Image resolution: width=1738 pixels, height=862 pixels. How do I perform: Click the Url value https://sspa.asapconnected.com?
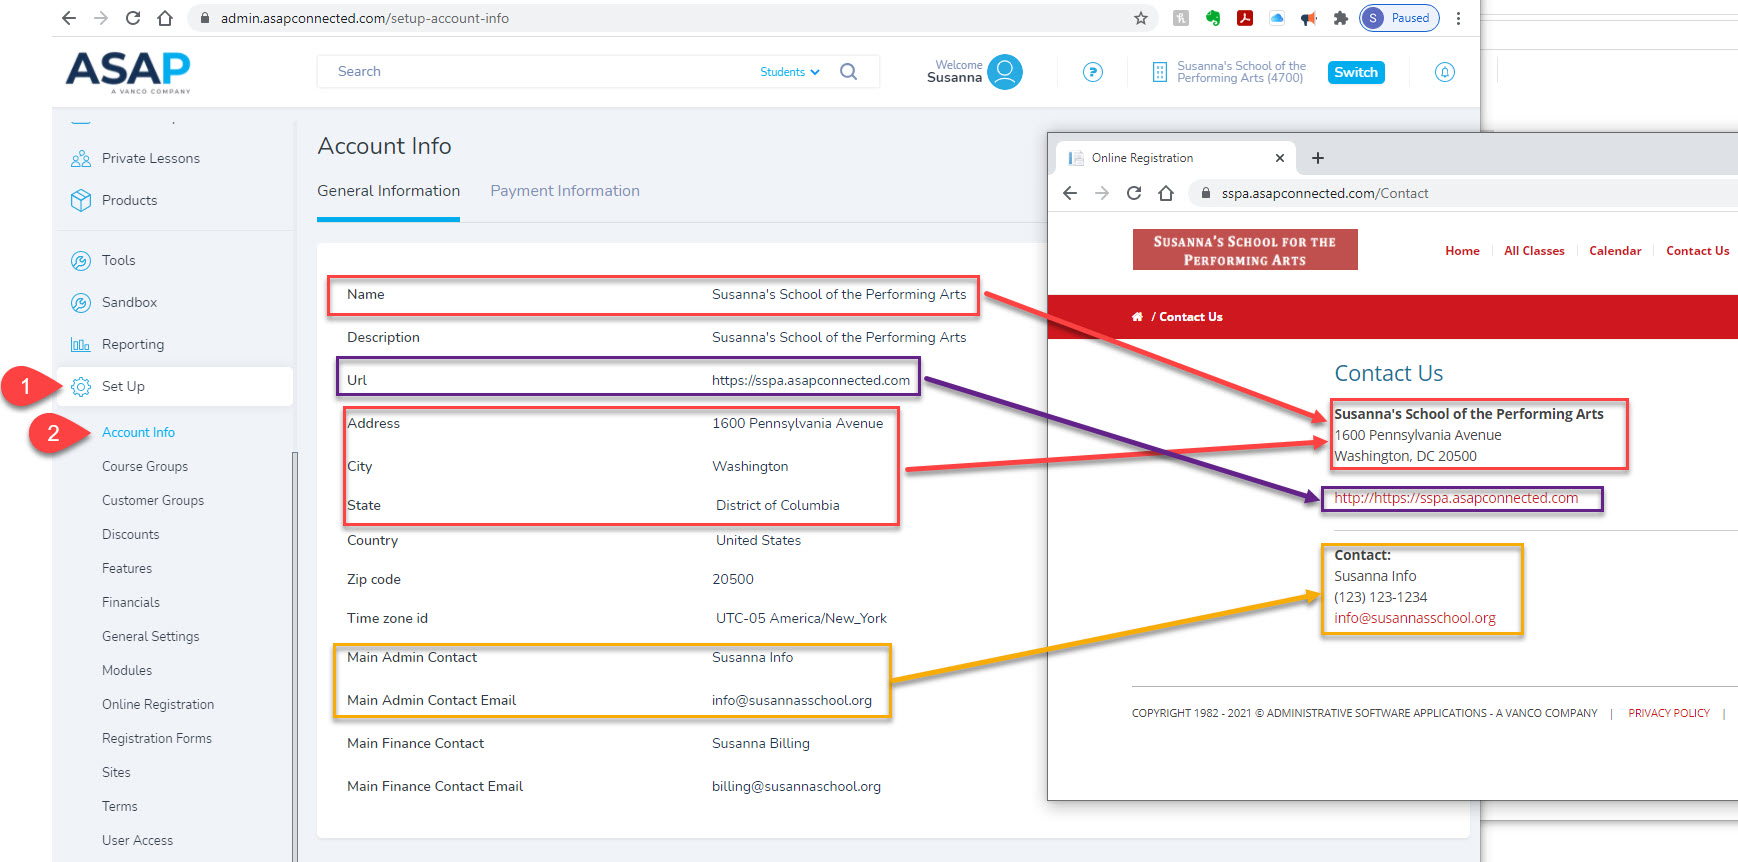(811, 380)
